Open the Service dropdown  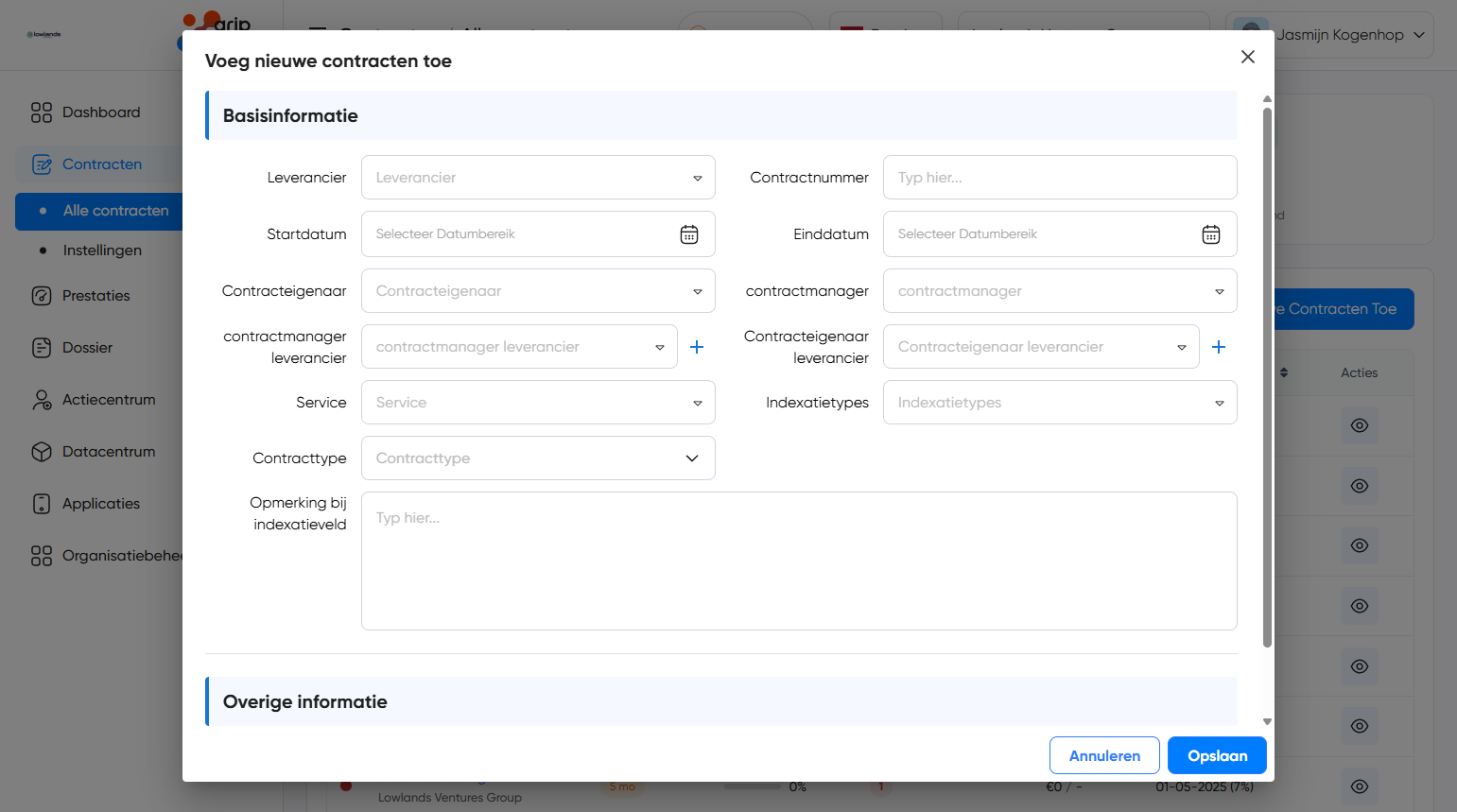coord(538,402)
